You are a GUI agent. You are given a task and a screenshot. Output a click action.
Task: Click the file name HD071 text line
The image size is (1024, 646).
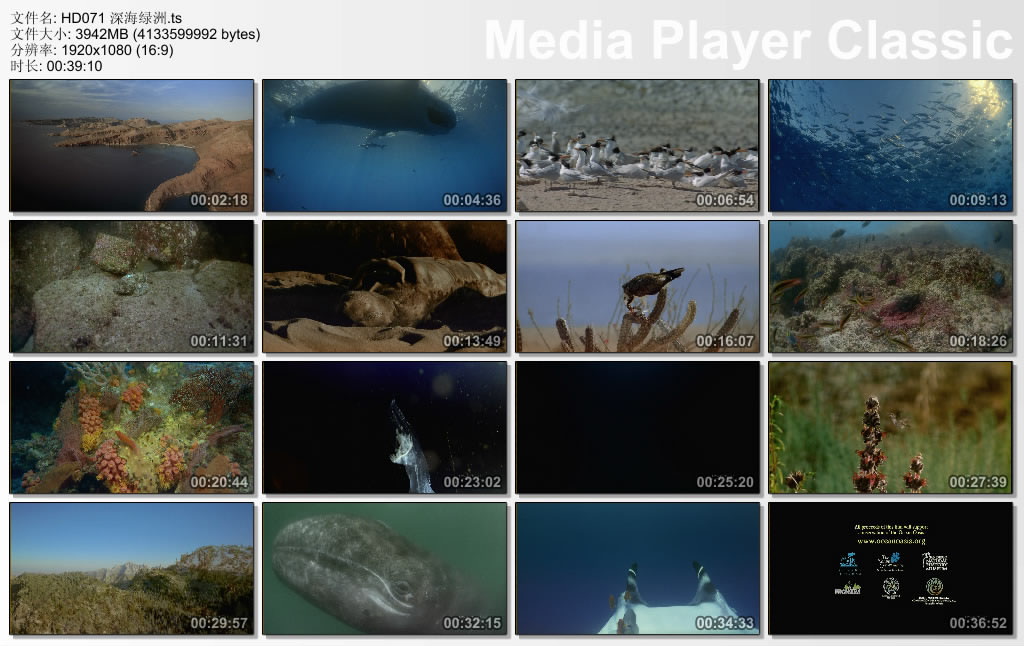(96, 18)
